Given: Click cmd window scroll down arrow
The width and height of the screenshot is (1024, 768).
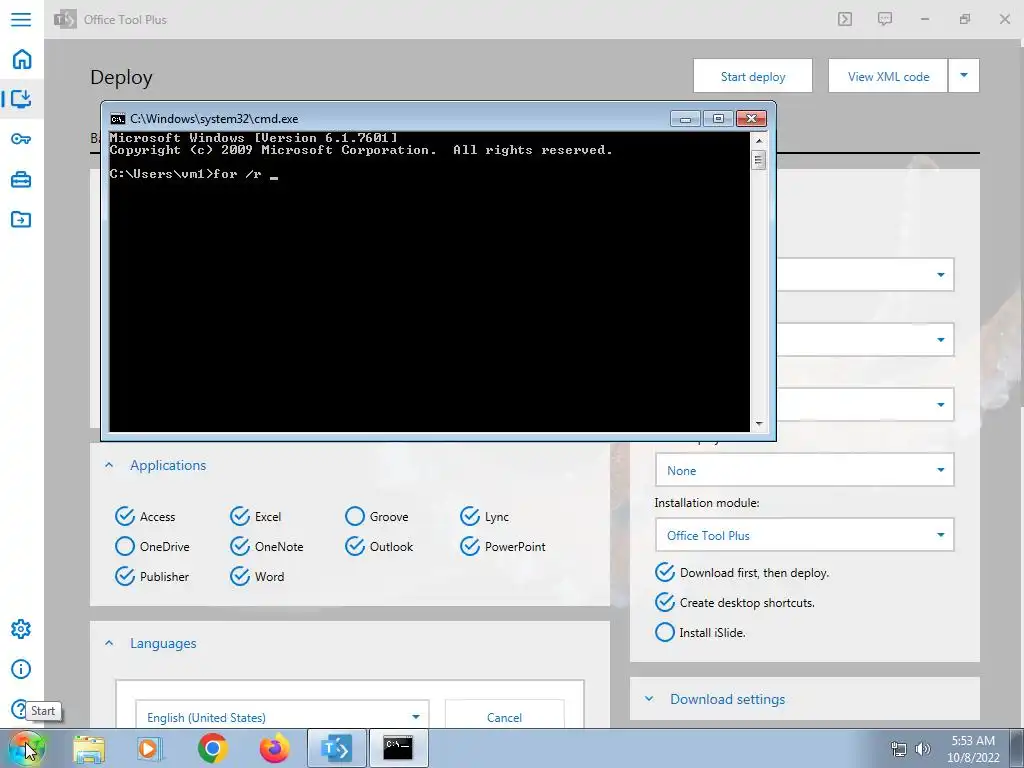Looking at the screenshot, I should [758, 424].
